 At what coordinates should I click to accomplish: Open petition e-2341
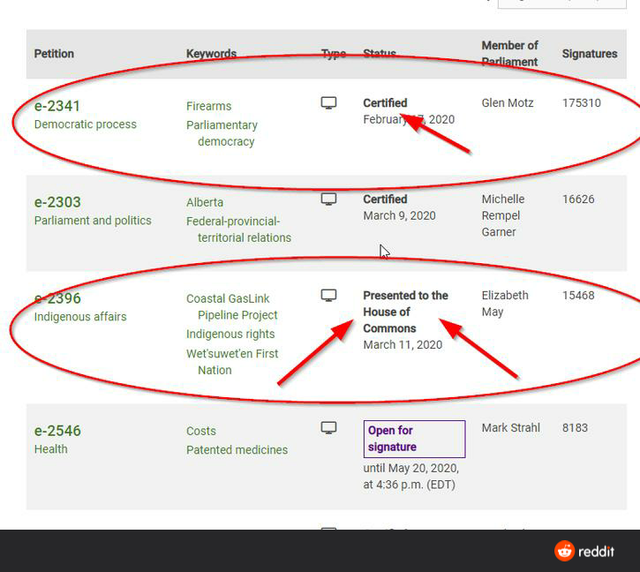coord(57,106)
